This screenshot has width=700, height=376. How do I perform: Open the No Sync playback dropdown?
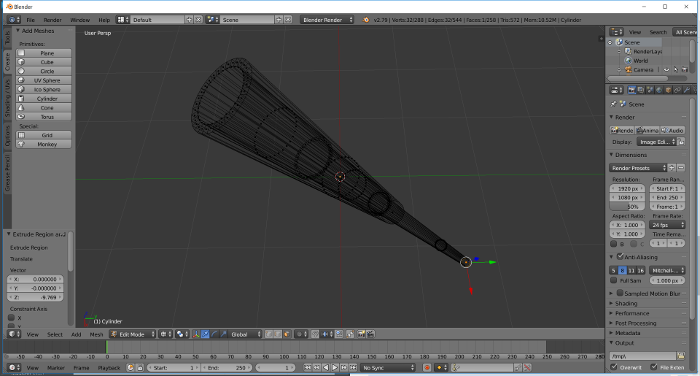388,368
